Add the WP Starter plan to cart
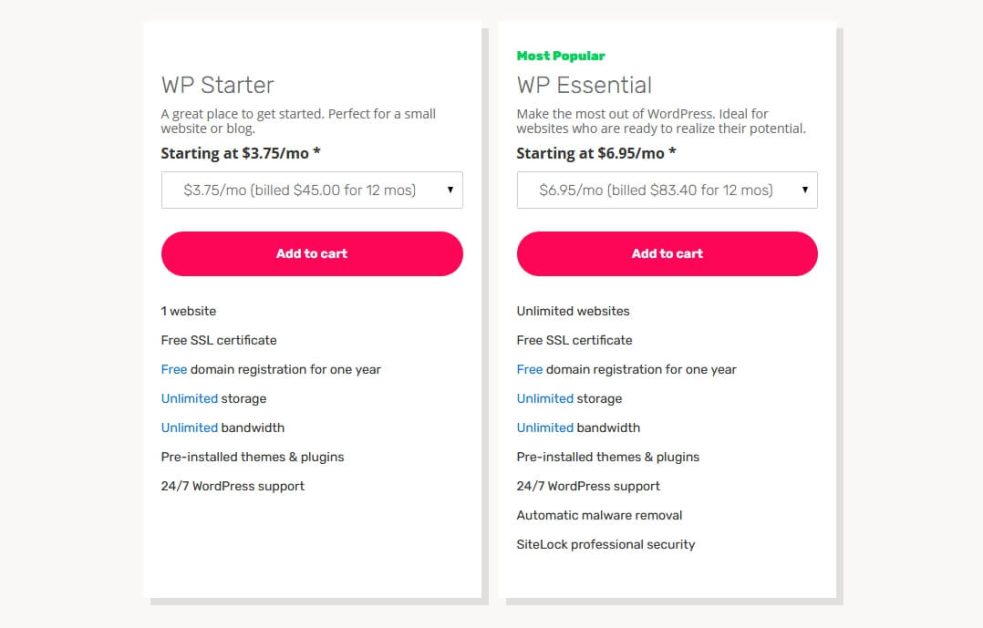The height and width of the screenshot is (628, 983). 311,253
